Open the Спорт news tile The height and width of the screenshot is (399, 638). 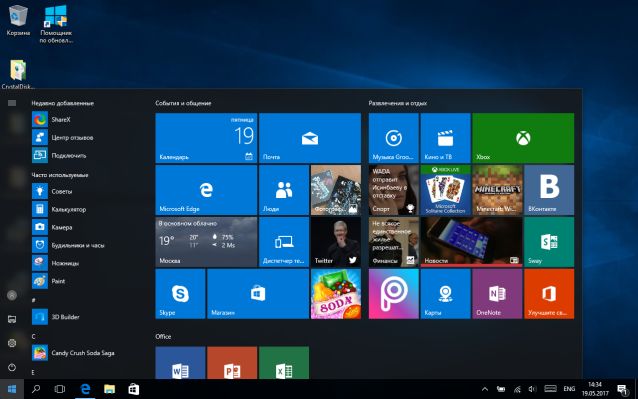pyautogui.click(x=393, y=190)
